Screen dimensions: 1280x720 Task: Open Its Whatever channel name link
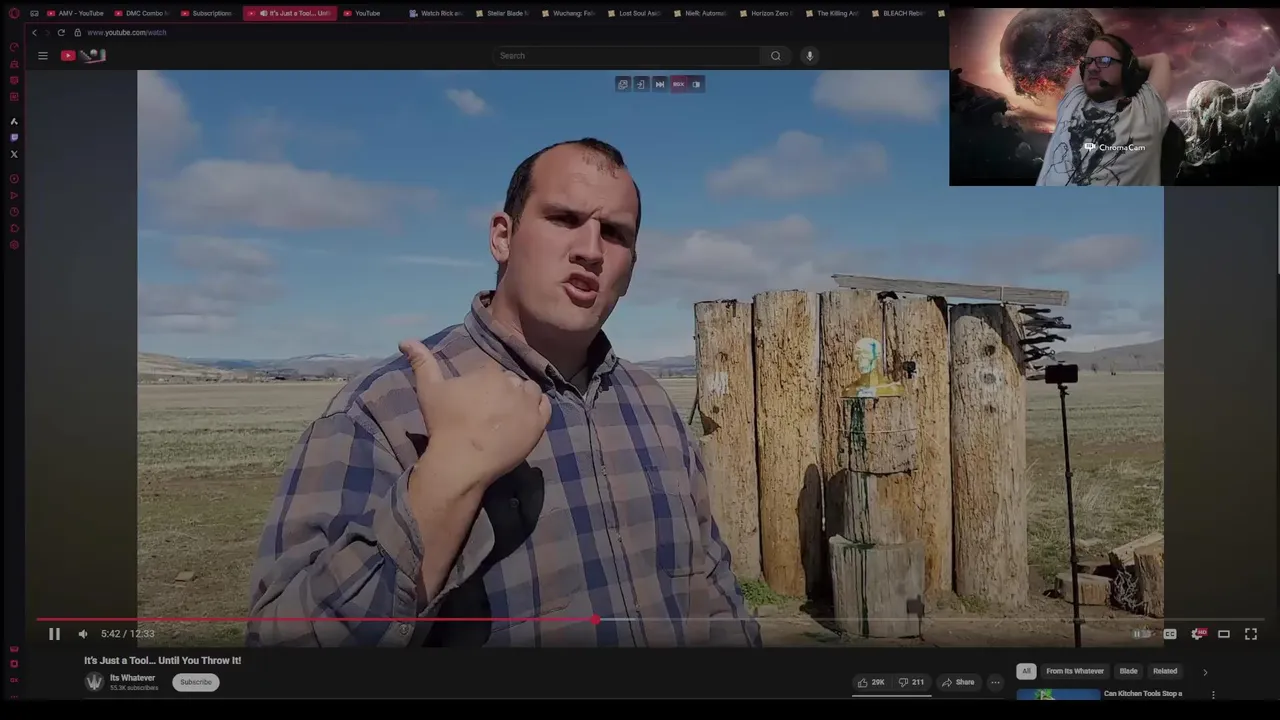132,678
